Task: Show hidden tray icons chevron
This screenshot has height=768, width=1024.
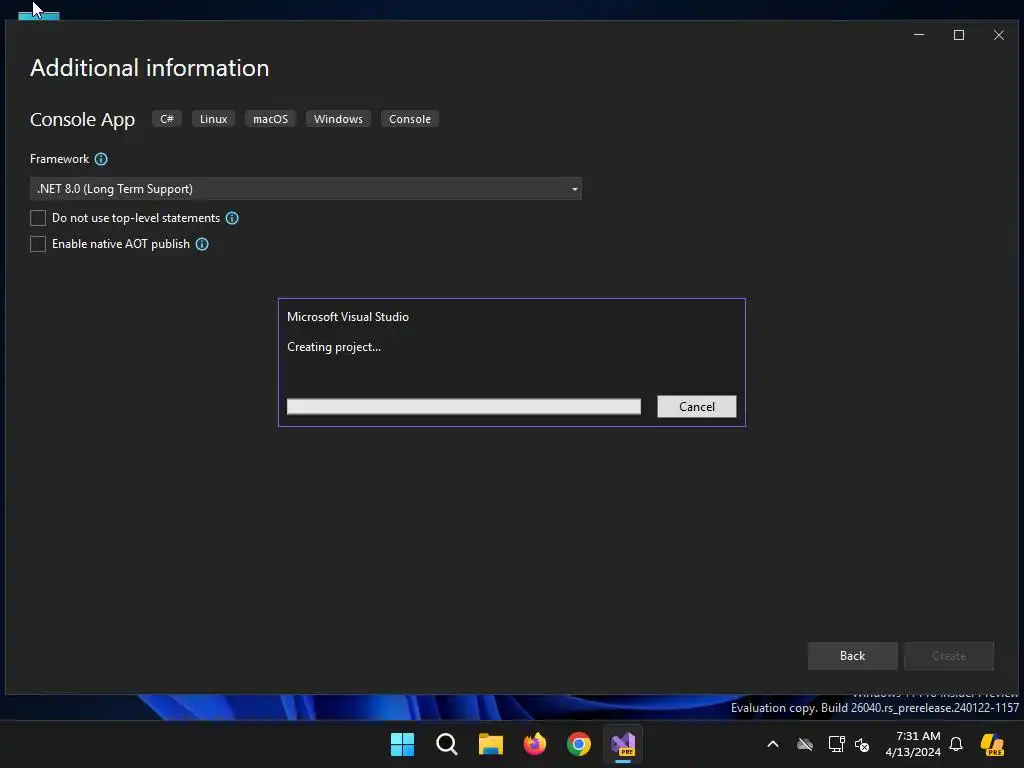Action: coord(773,744)
